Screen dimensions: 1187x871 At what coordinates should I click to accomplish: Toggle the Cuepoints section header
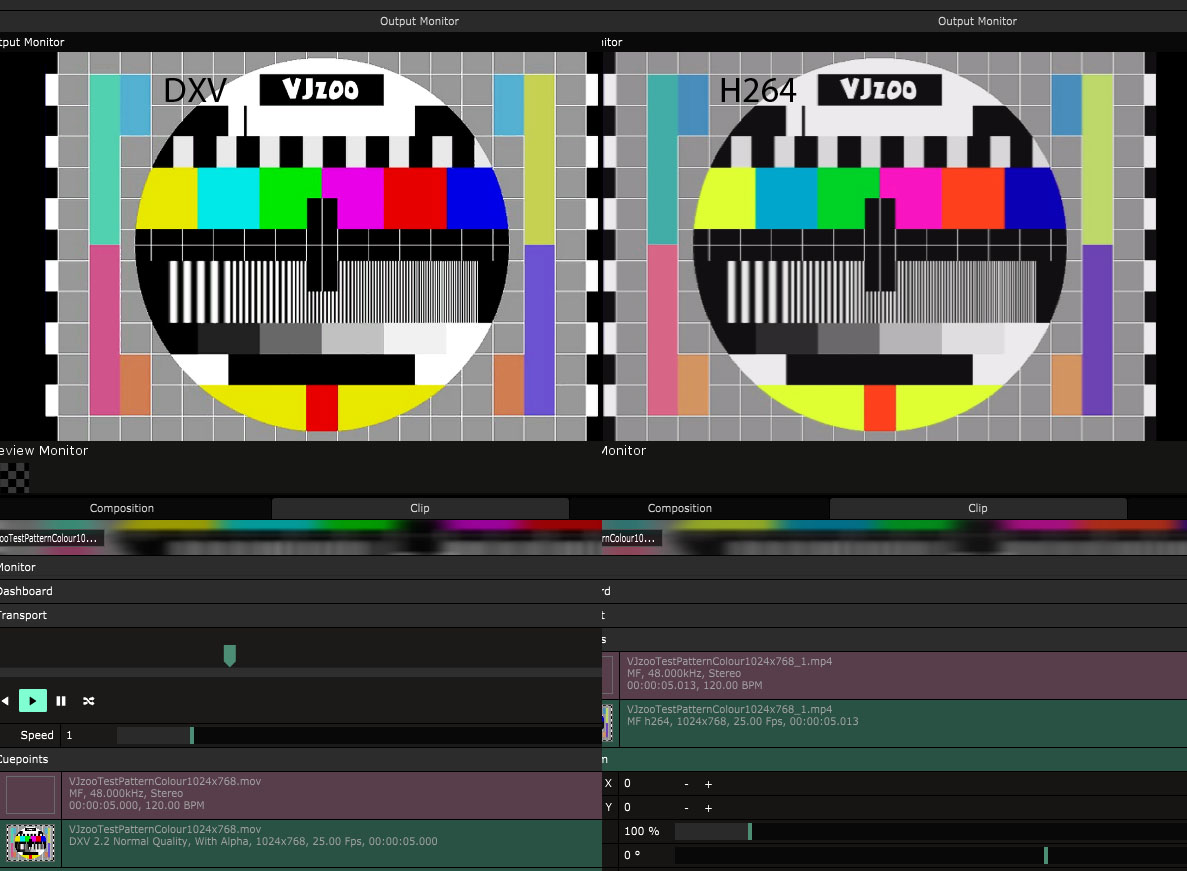click(x=24, y=759)
